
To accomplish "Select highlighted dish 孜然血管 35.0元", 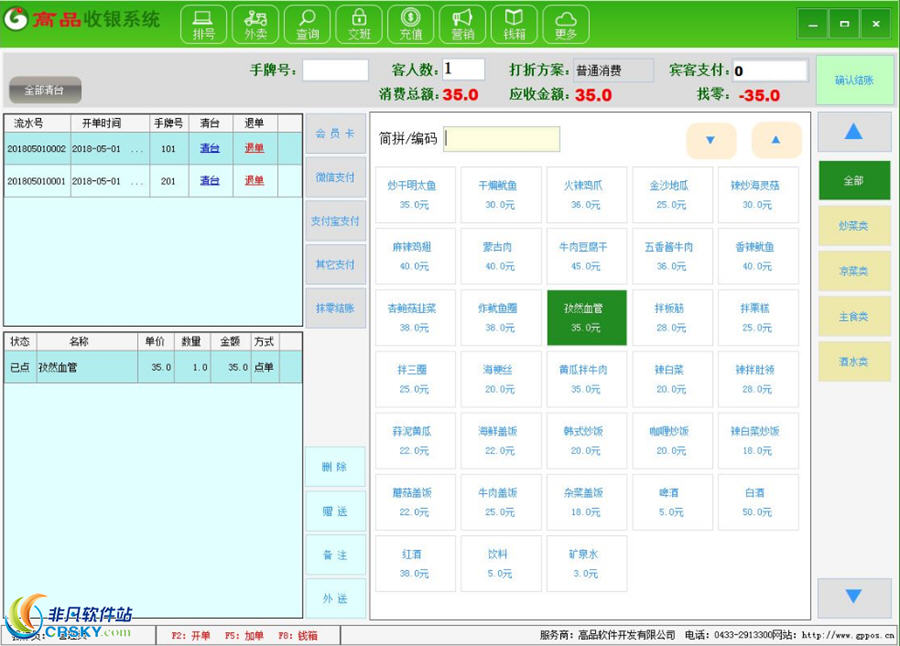I will click(x=587, y=318).
